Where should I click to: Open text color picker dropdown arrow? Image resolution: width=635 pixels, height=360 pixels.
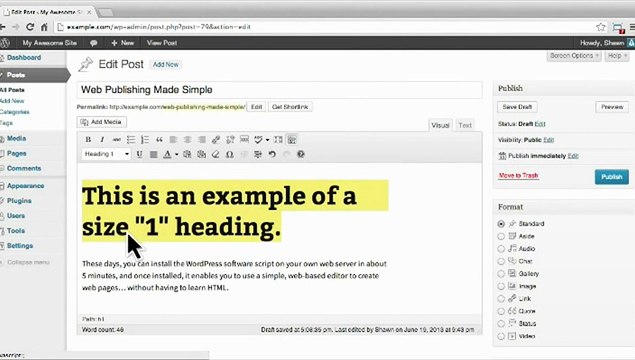(177, 155)
